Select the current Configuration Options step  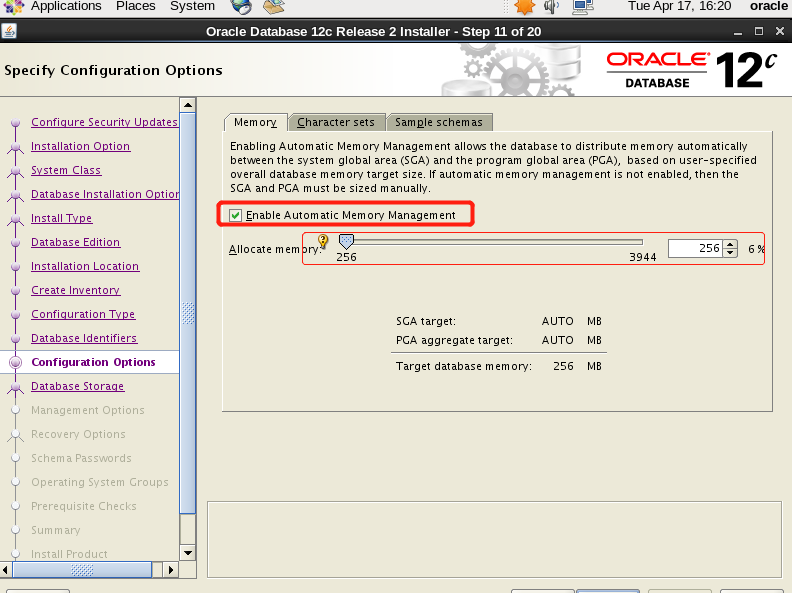(93, 362)
